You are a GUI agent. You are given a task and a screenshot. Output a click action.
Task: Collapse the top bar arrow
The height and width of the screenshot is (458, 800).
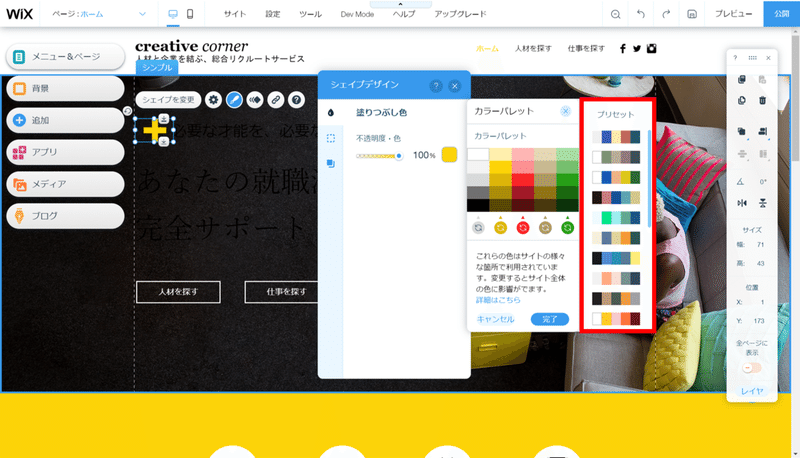[x=401, y=4]
